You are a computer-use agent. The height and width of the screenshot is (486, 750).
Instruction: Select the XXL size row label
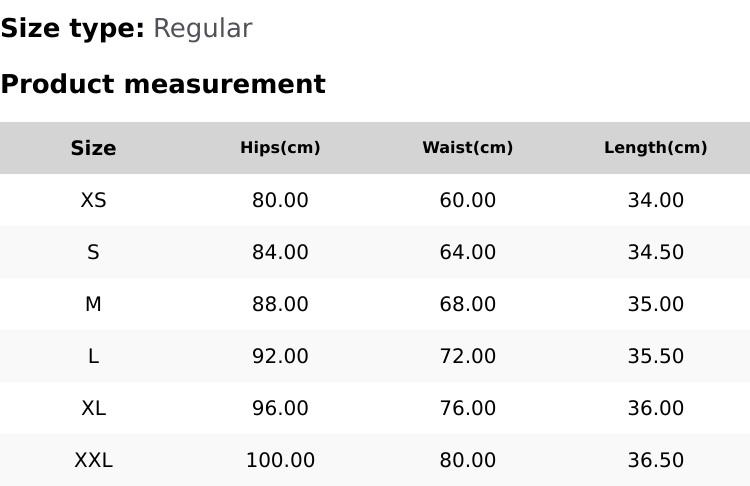pyautogui.click(x=93, y=460)
